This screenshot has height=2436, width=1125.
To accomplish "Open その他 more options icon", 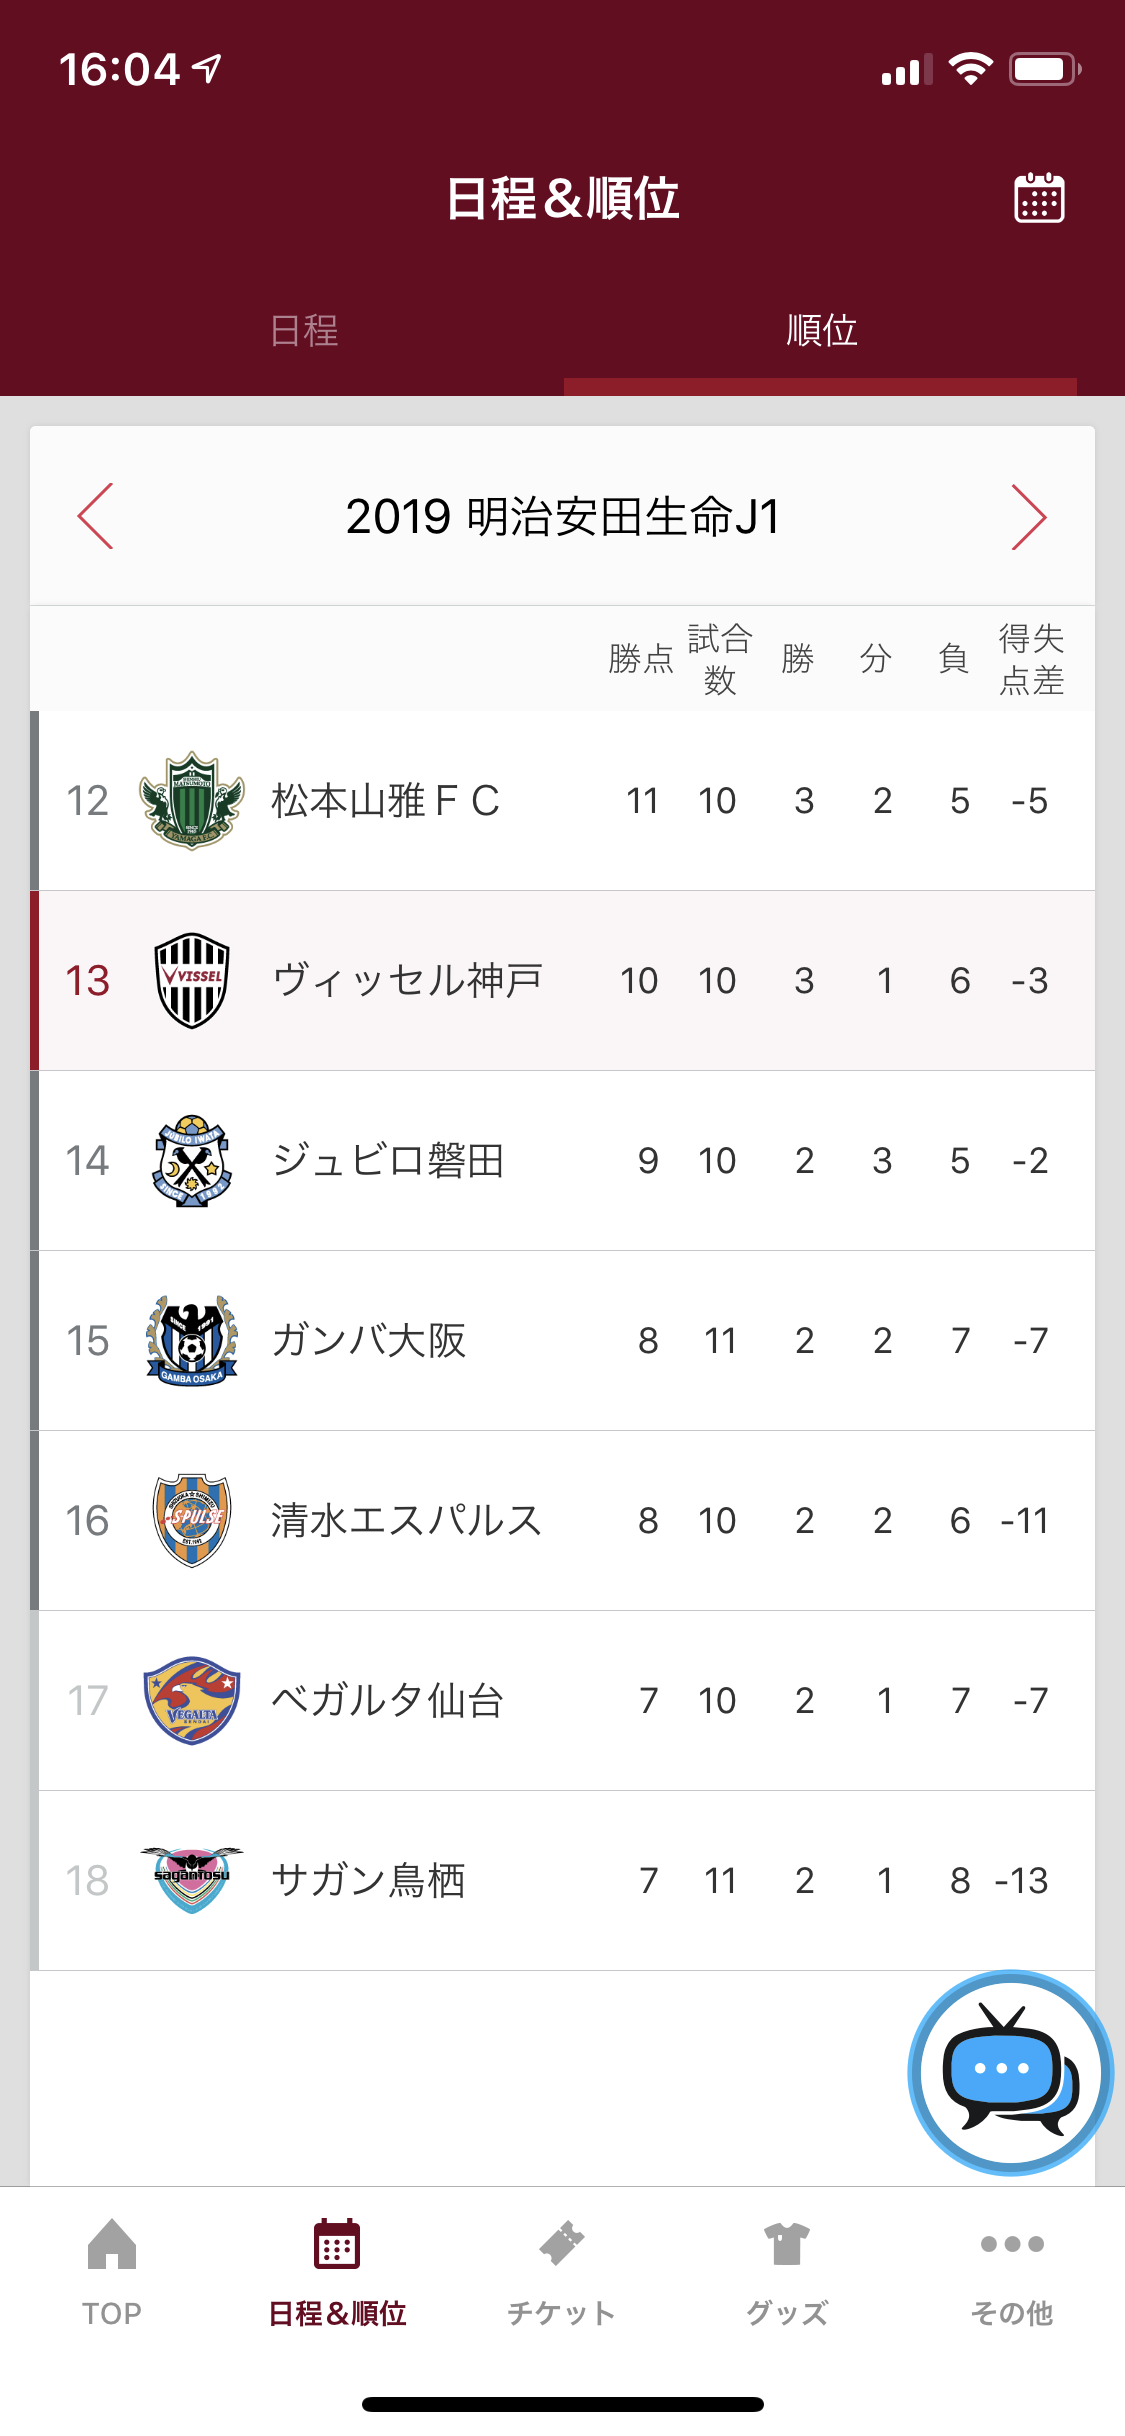I will 1012,2246.
